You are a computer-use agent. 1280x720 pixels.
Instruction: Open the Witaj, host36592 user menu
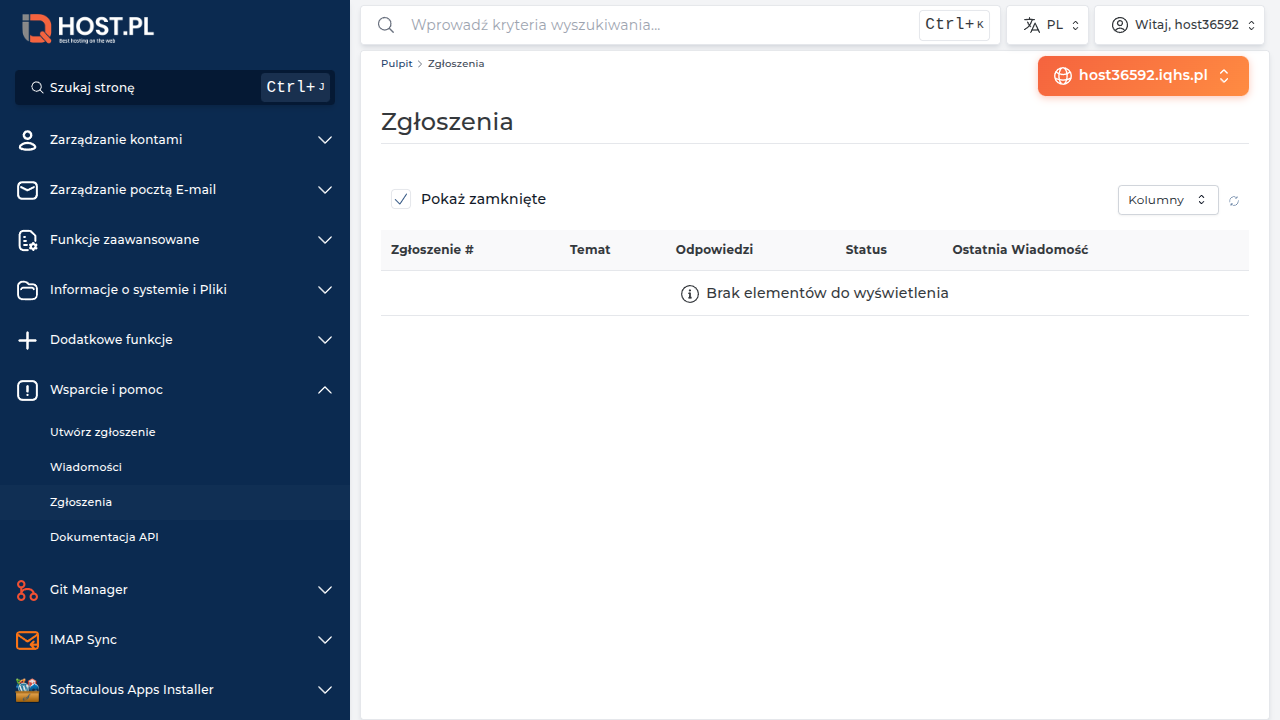(1180, 25)
